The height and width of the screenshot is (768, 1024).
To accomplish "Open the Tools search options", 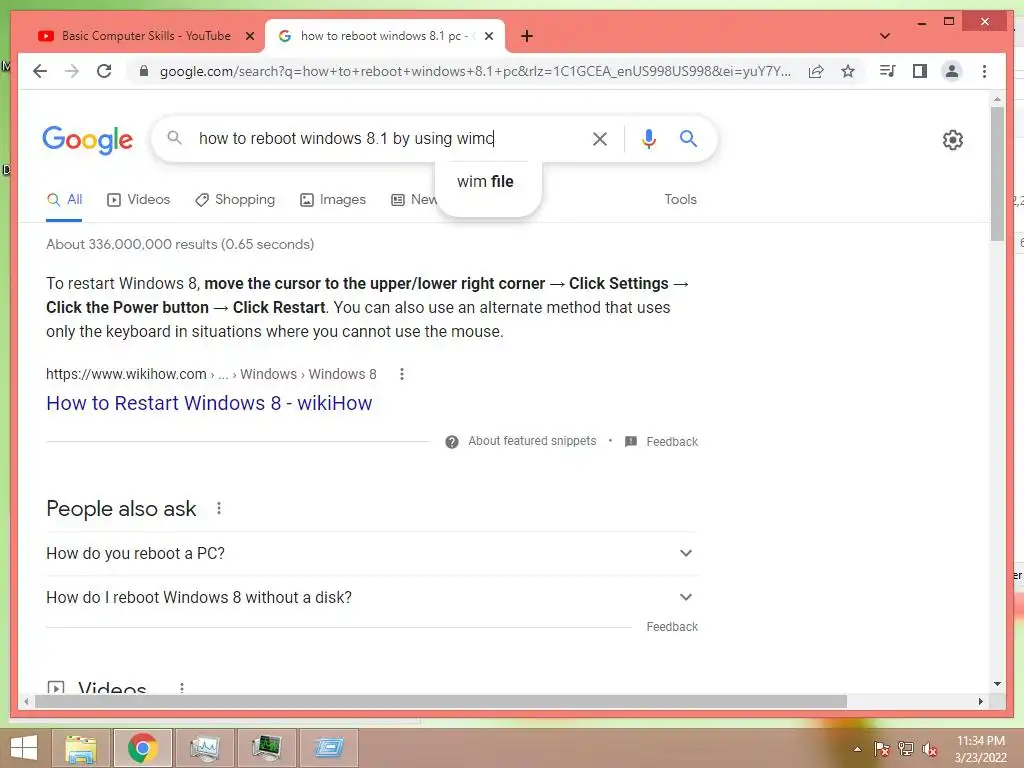I will [x=680, y=200].
